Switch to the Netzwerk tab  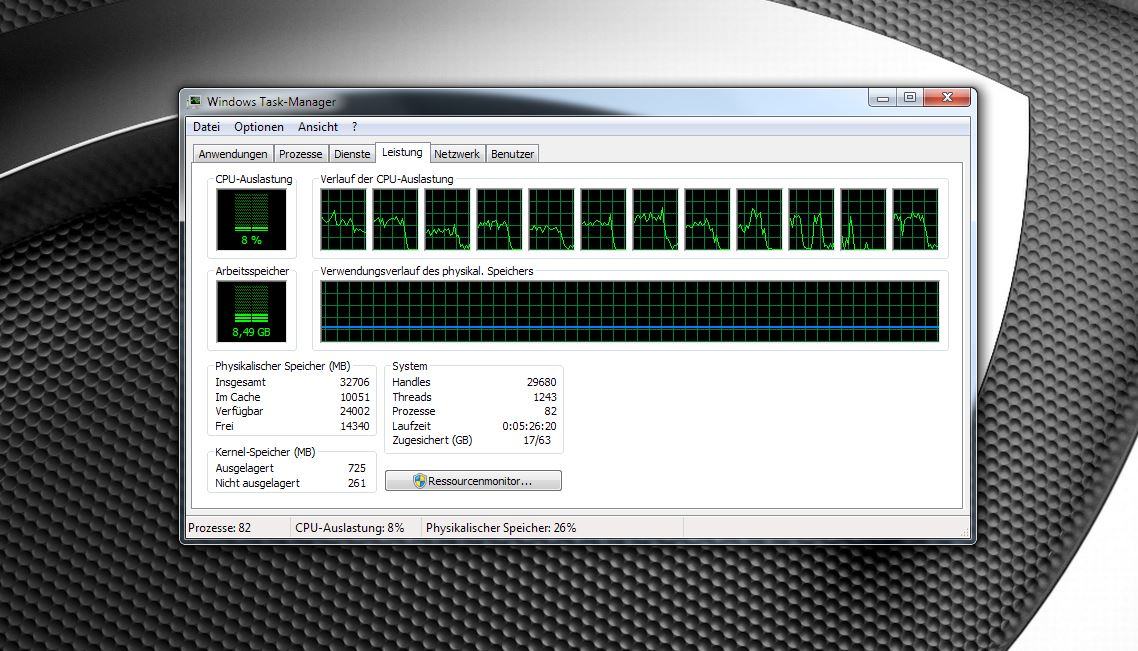pos(457,154)
